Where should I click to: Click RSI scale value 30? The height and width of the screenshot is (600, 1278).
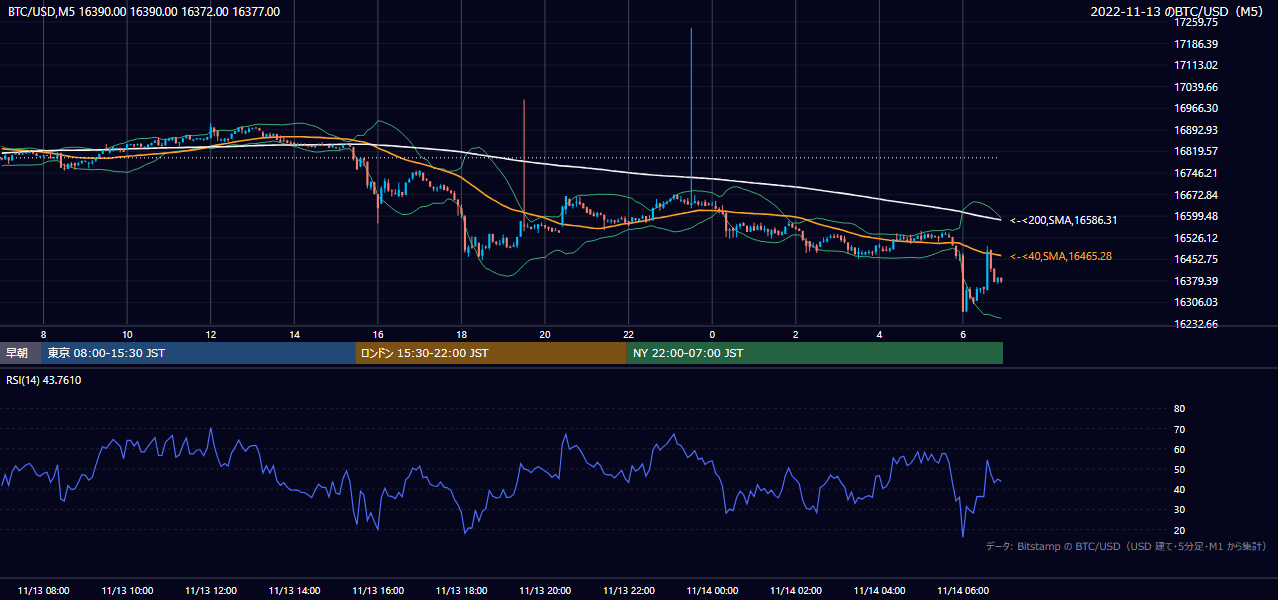coord(1179,510)
